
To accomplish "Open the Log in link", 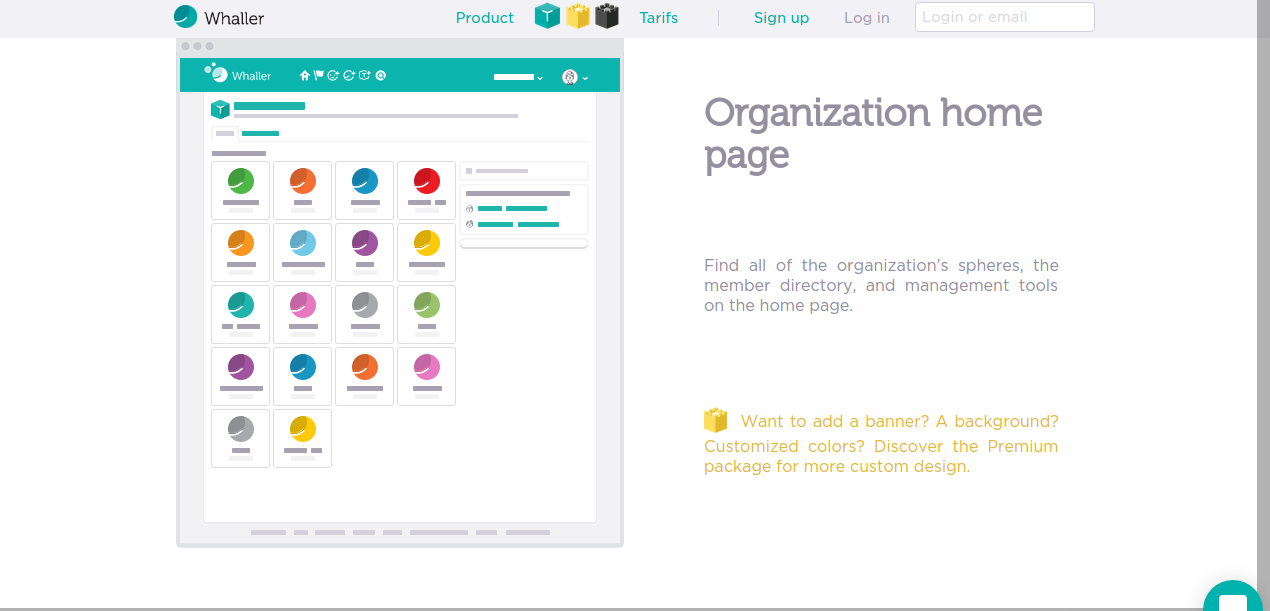I will [867, 18].
